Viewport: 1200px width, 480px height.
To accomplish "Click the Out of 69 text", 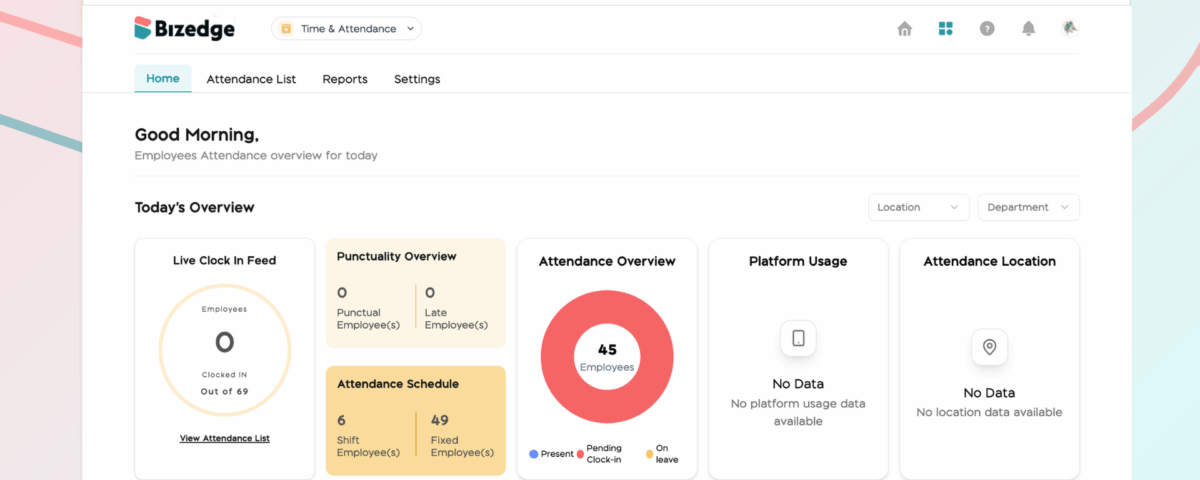I will click(224, 391).
